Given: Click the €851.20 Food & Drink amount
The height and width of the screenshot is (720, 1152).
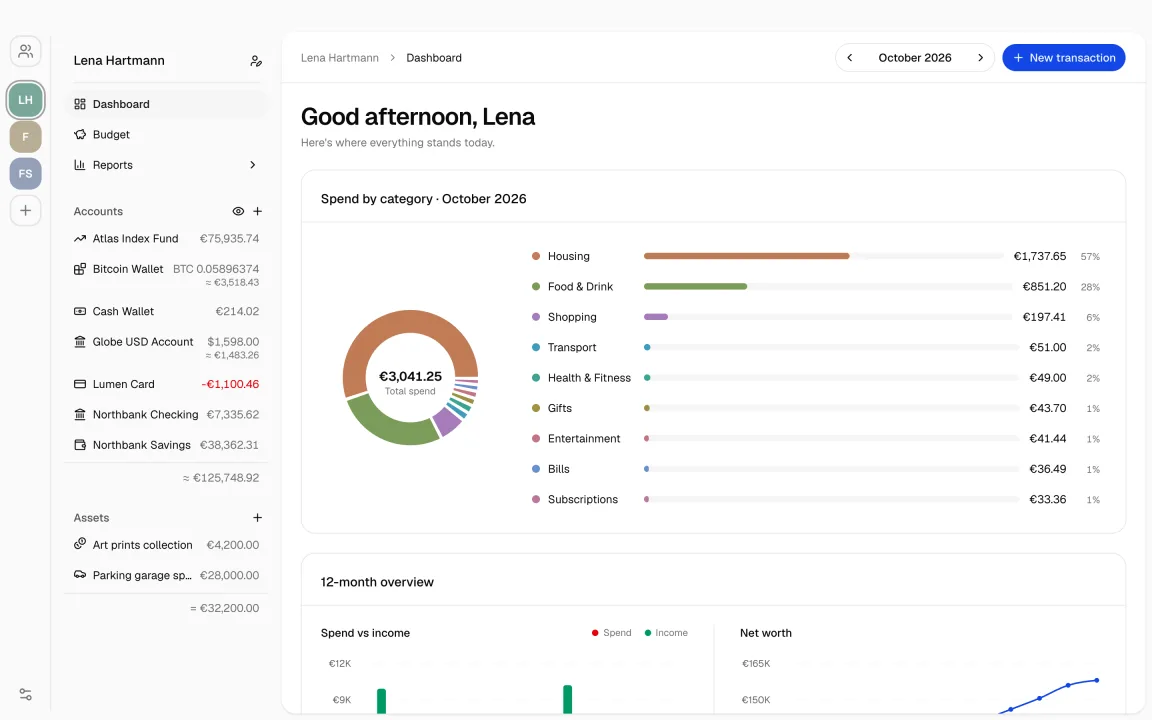Looking at the screenshot, I should click(1044, 287).
